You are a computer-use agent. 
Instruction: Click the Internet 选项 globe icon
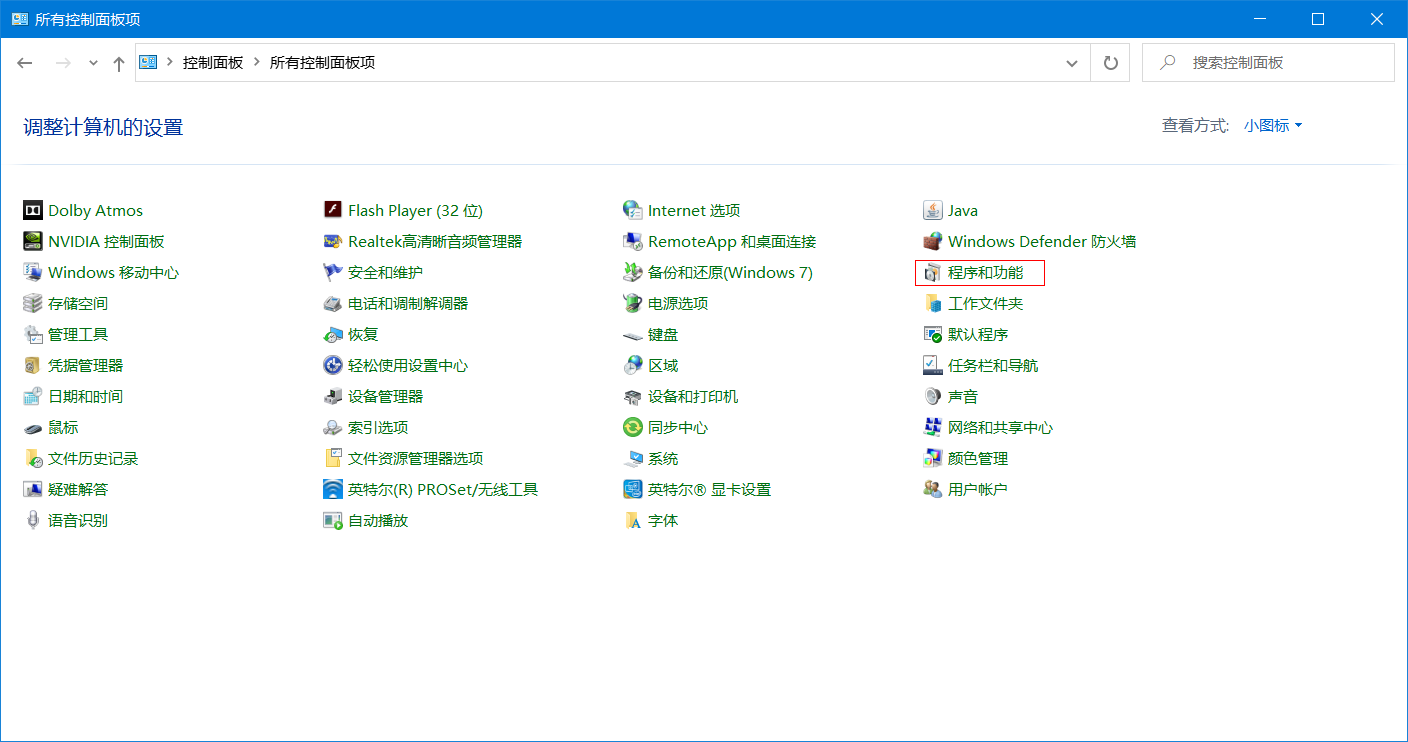tap(633, 210)
